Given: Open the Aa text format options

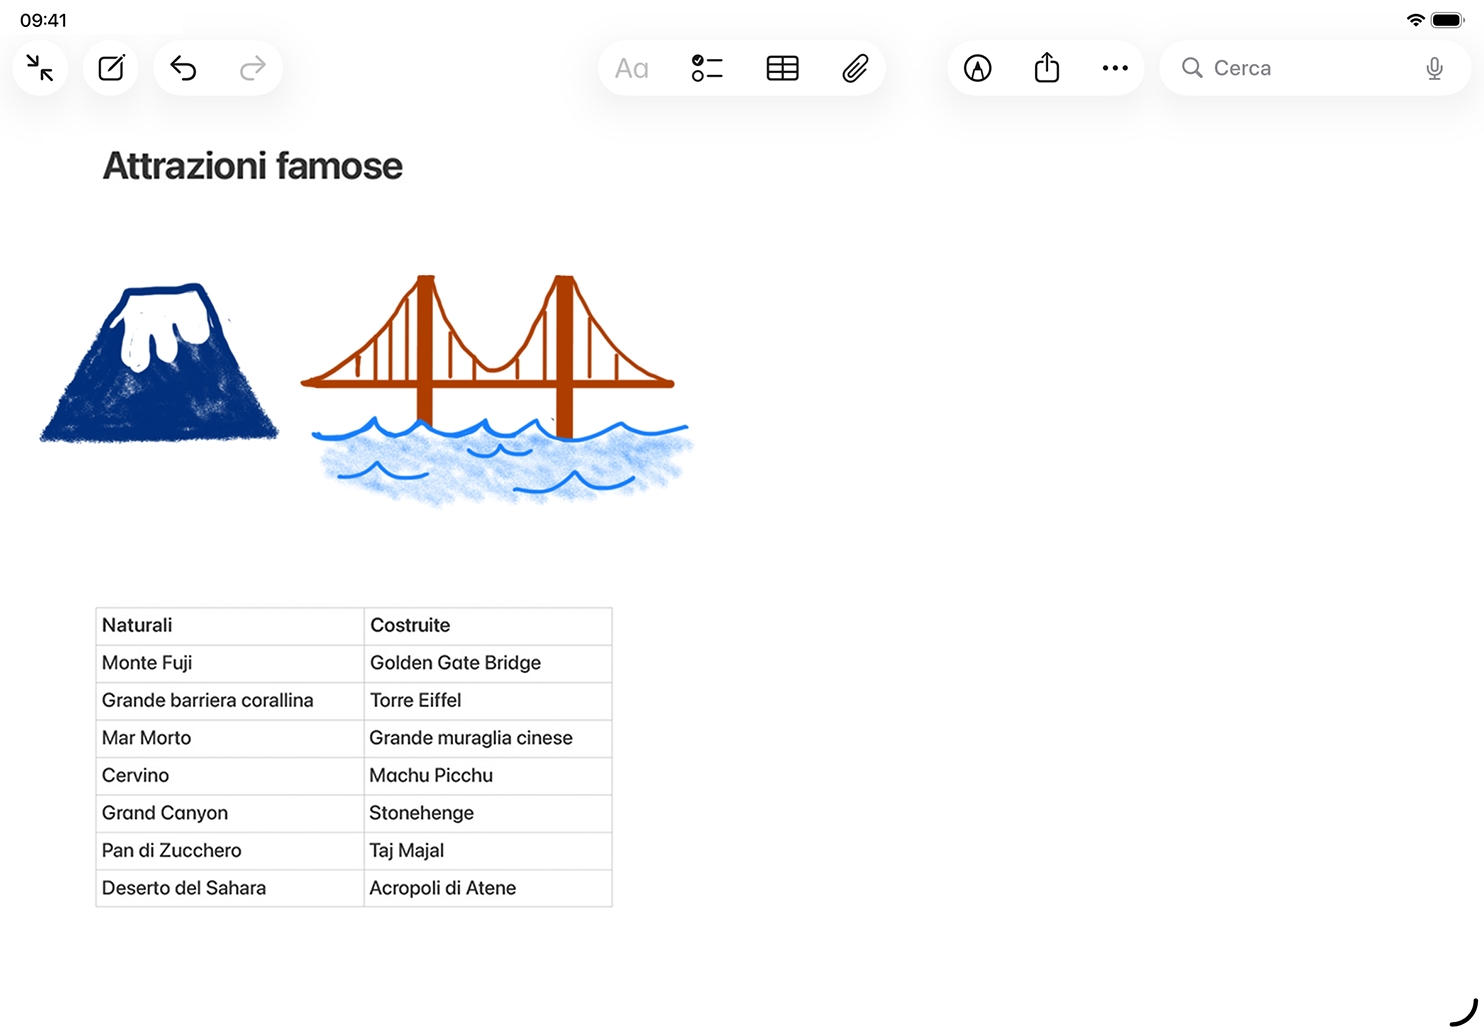Looking at the screenshot, I should [631, 68].
